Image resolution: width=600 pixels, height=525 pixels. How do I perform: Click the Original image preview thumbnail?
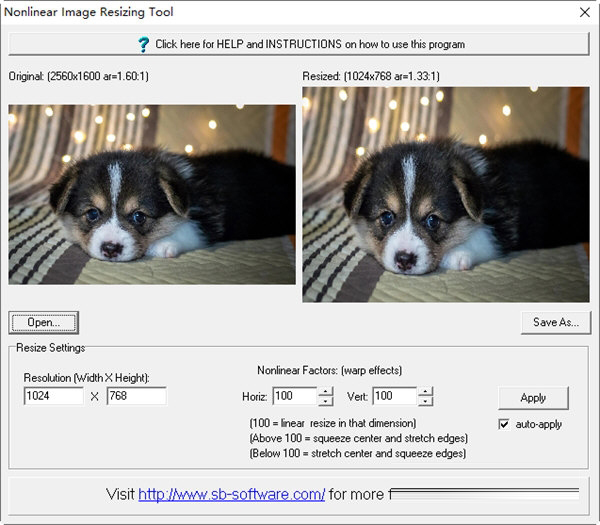[x=152, y=194]
